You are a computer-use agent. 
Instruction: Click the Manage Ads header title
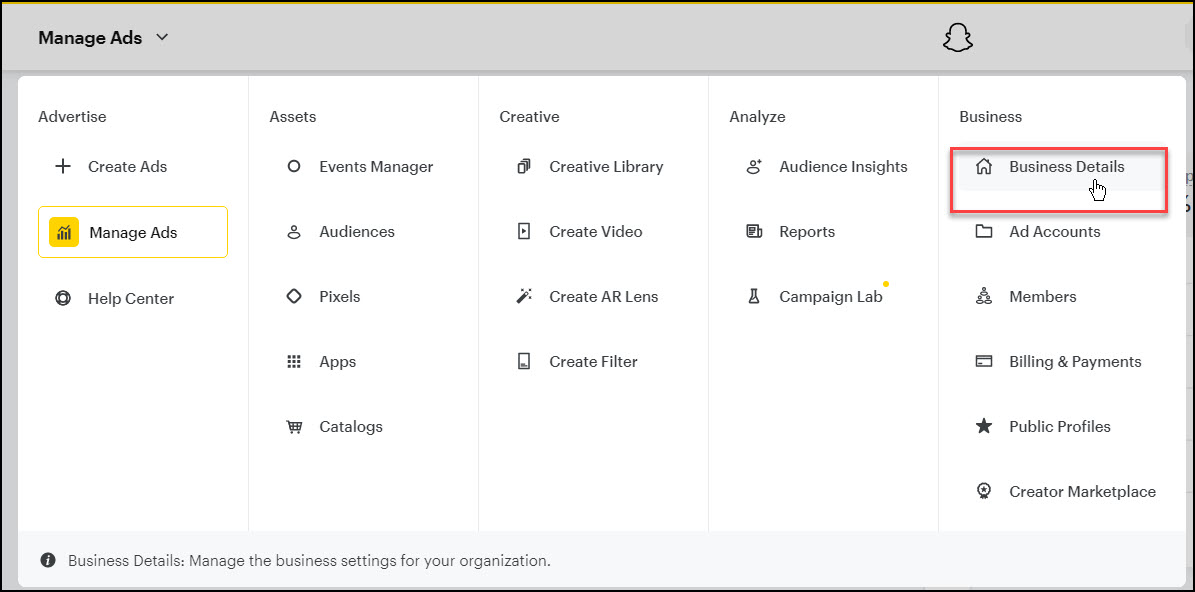point(90,38)
